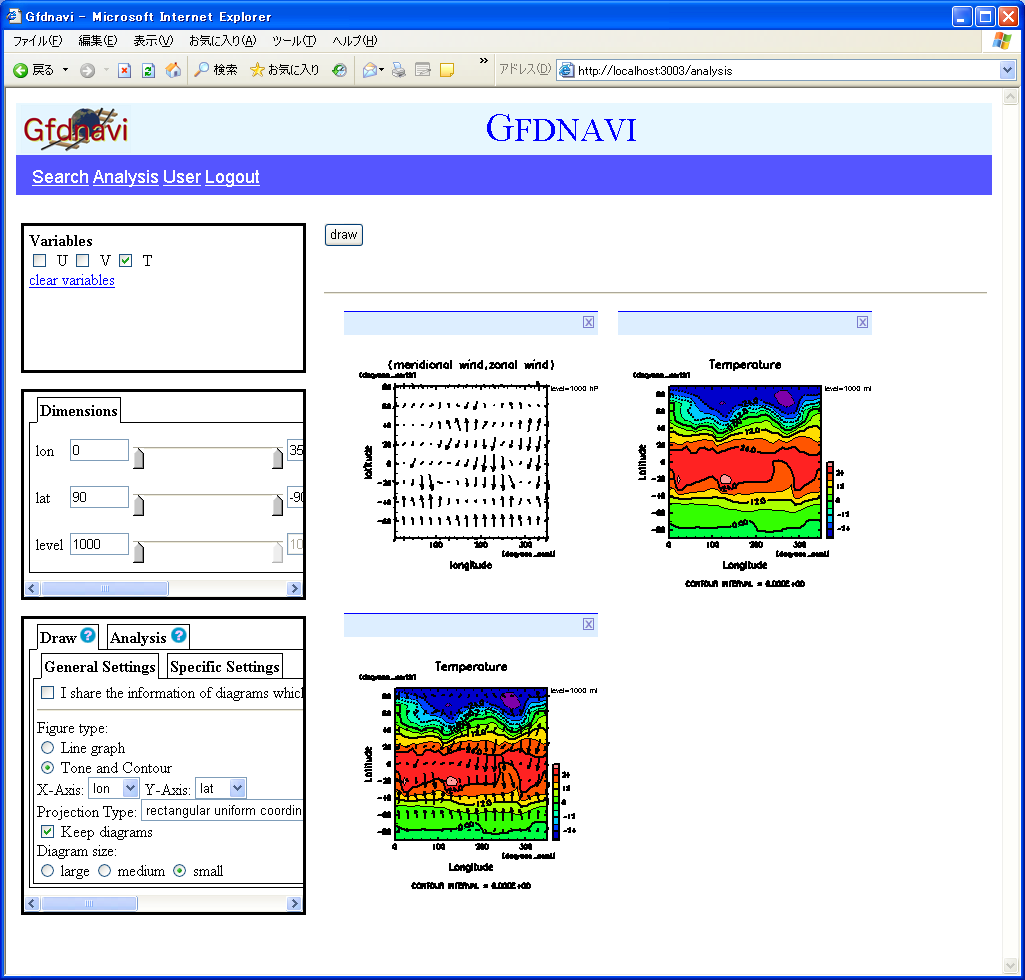Viewport: 1025px width, 980px height.
Task: Select small diagram size
Action: pyautogui.click(x=180, y=871)
